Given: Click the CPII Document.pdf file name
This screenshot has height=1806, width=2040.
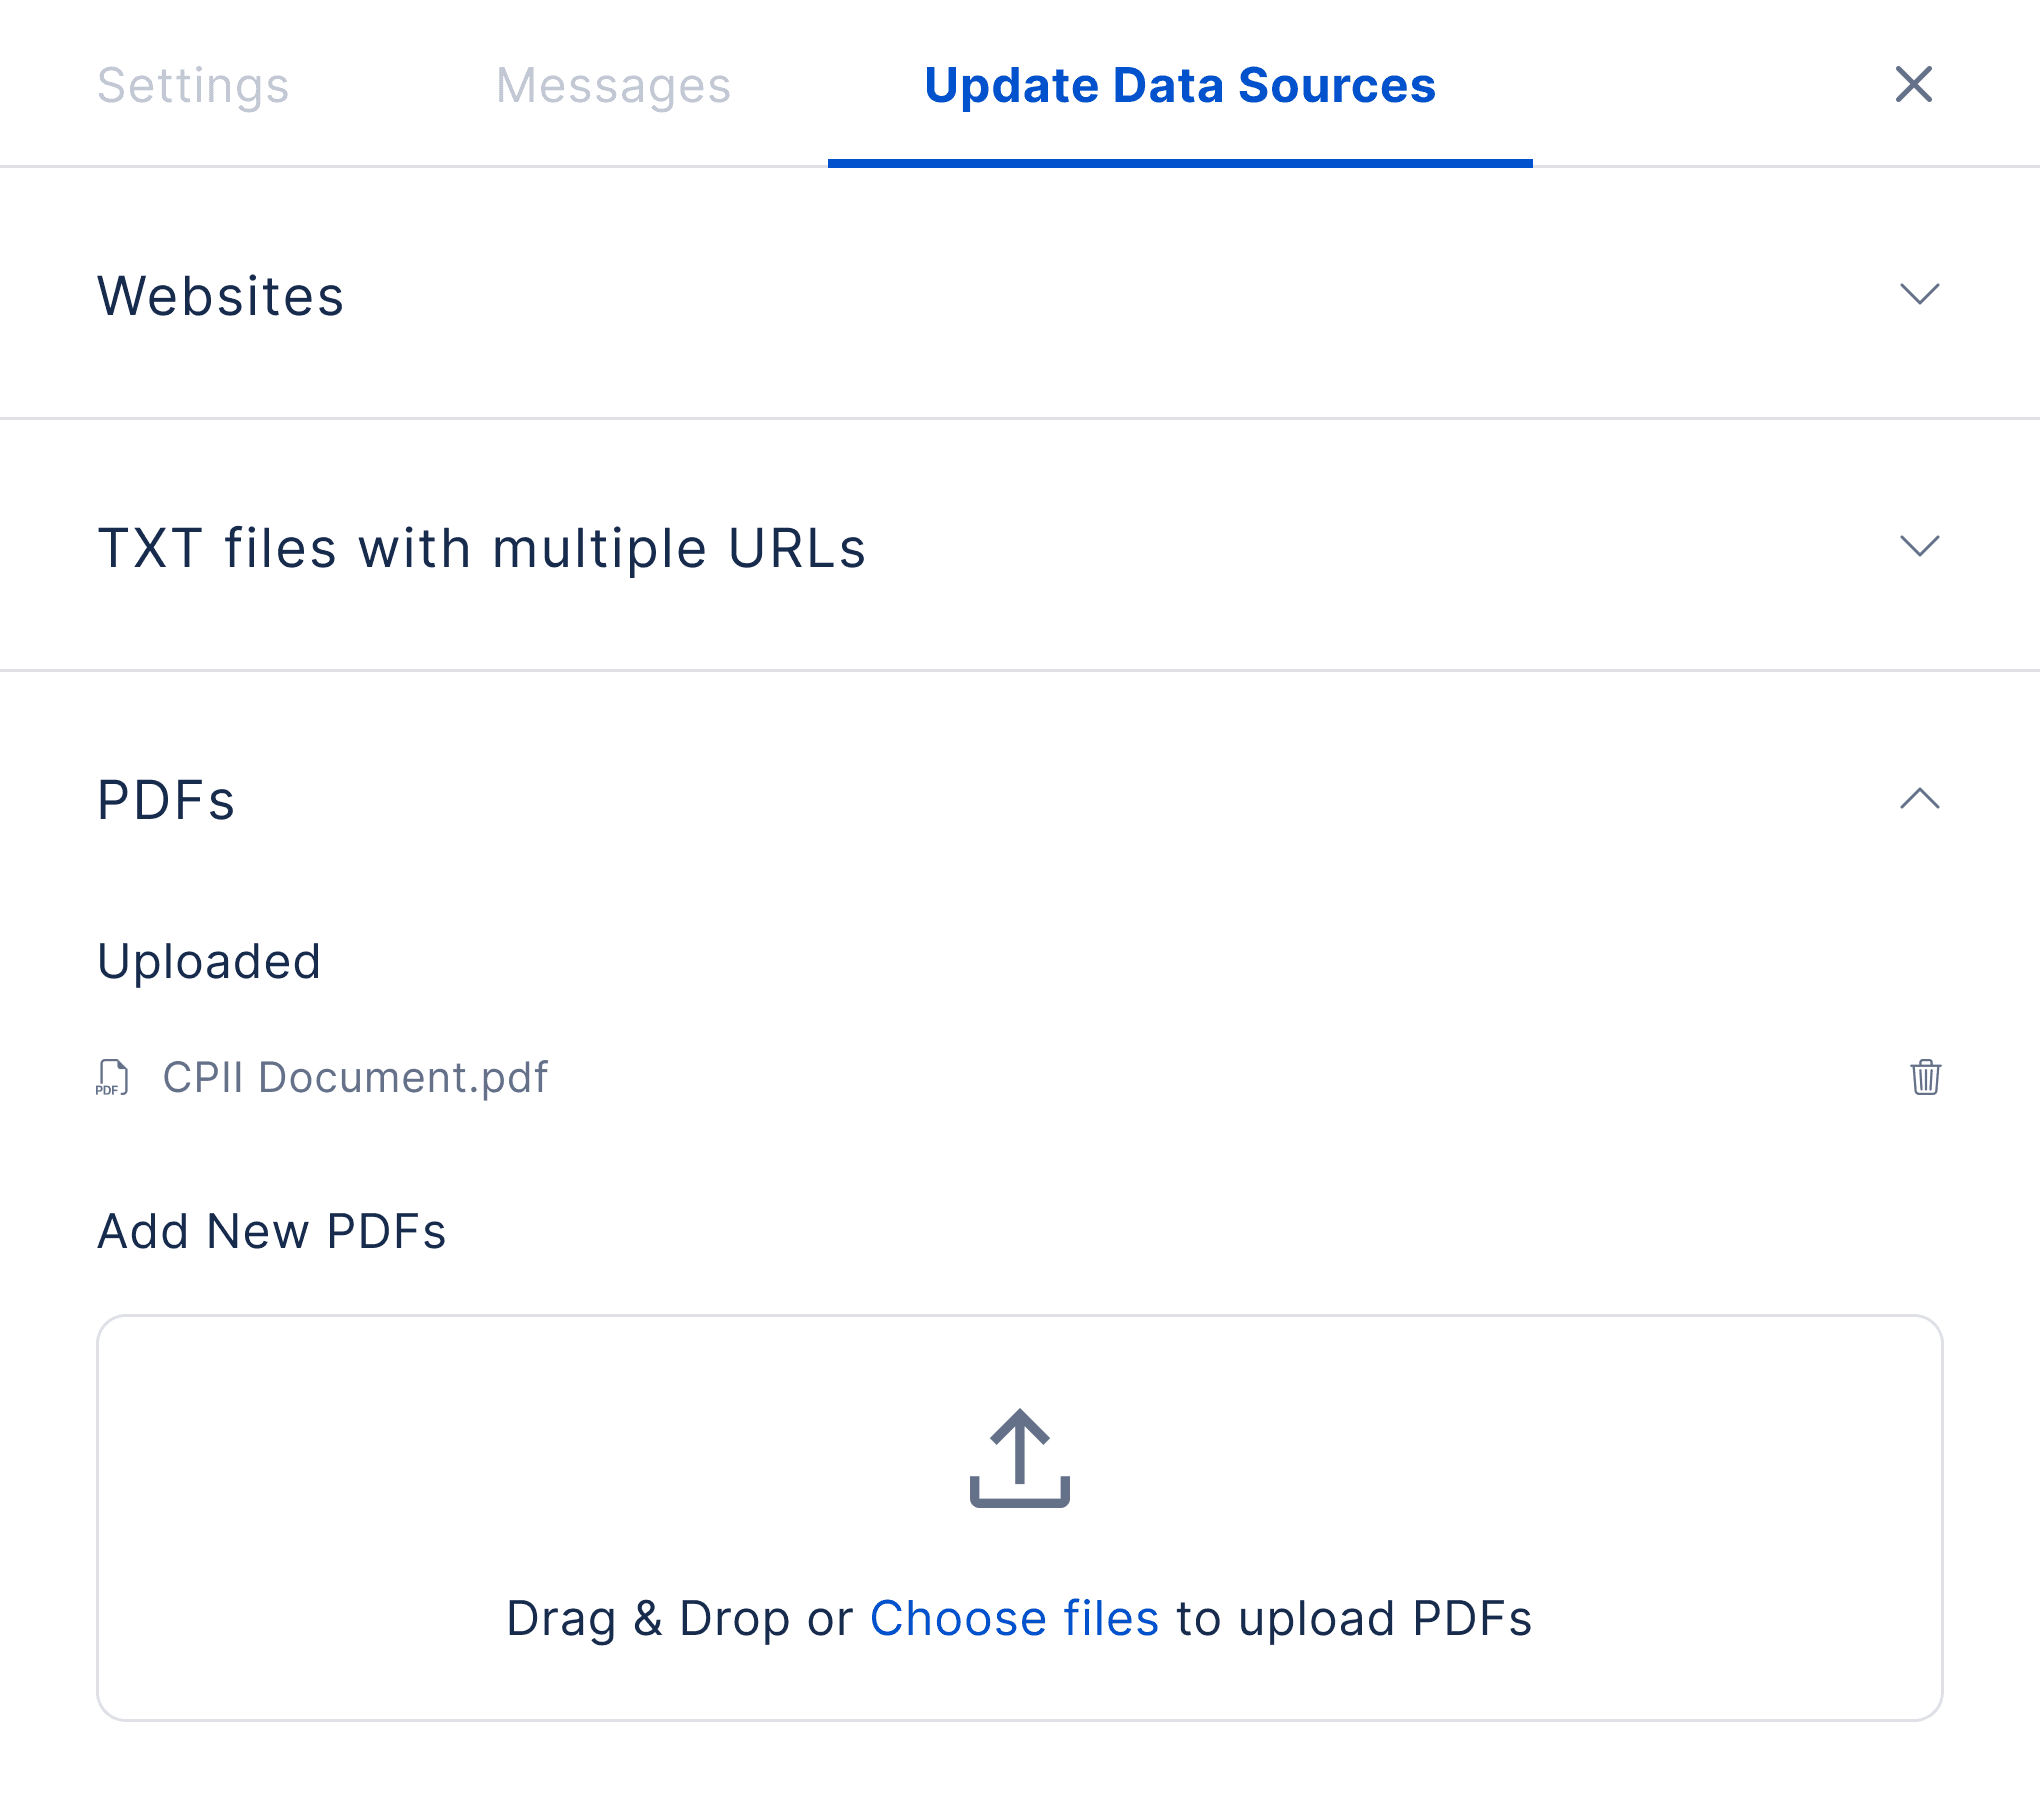Looking at the screenshot, I should 355,1077.
